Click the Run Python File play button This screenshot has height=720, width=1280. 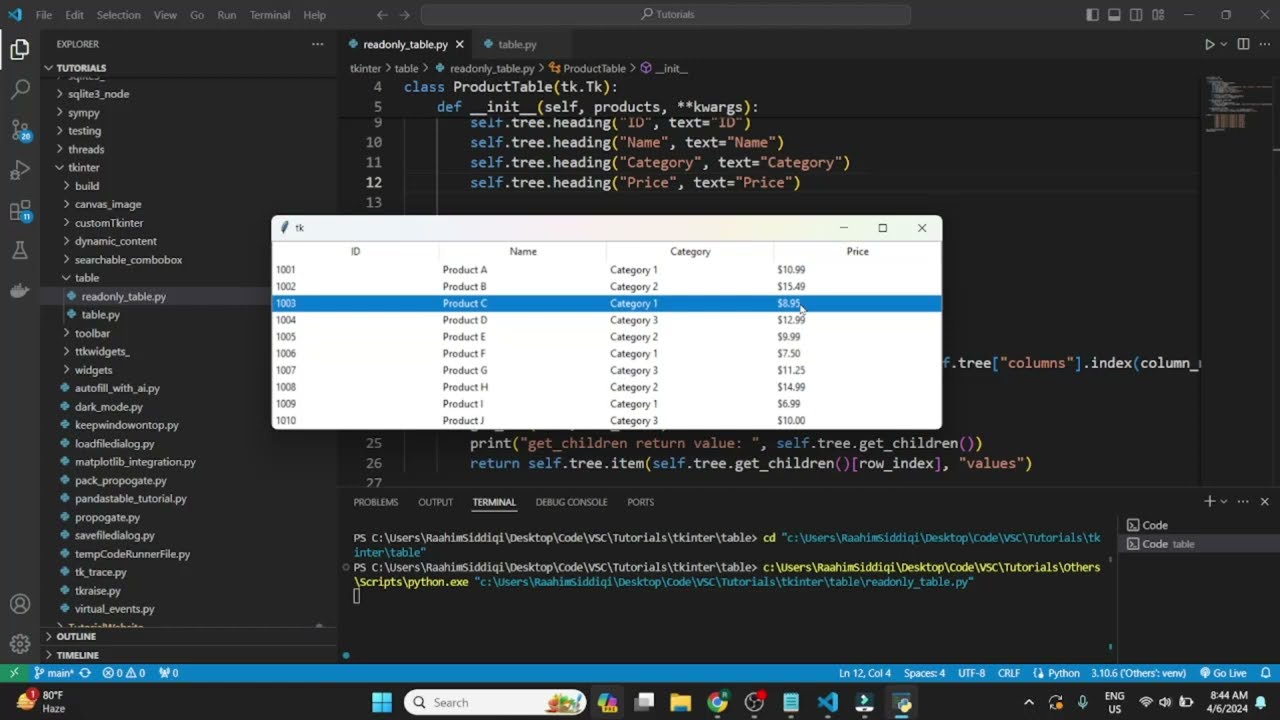(x=1209, y=44)
